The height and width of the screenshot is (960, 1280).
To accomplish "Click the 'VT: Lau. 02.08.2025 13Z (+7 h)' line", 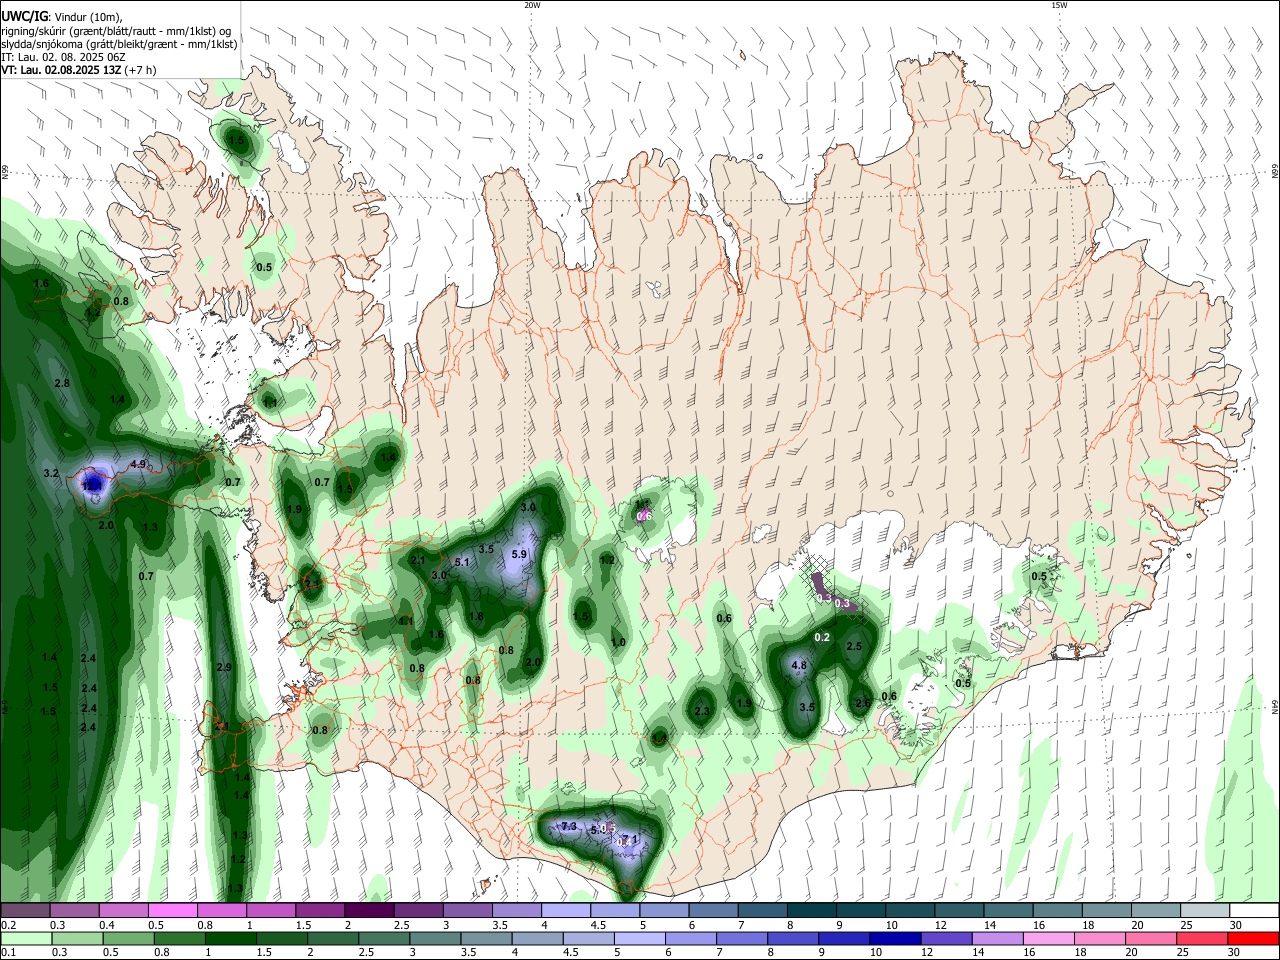I will [78, 70].
